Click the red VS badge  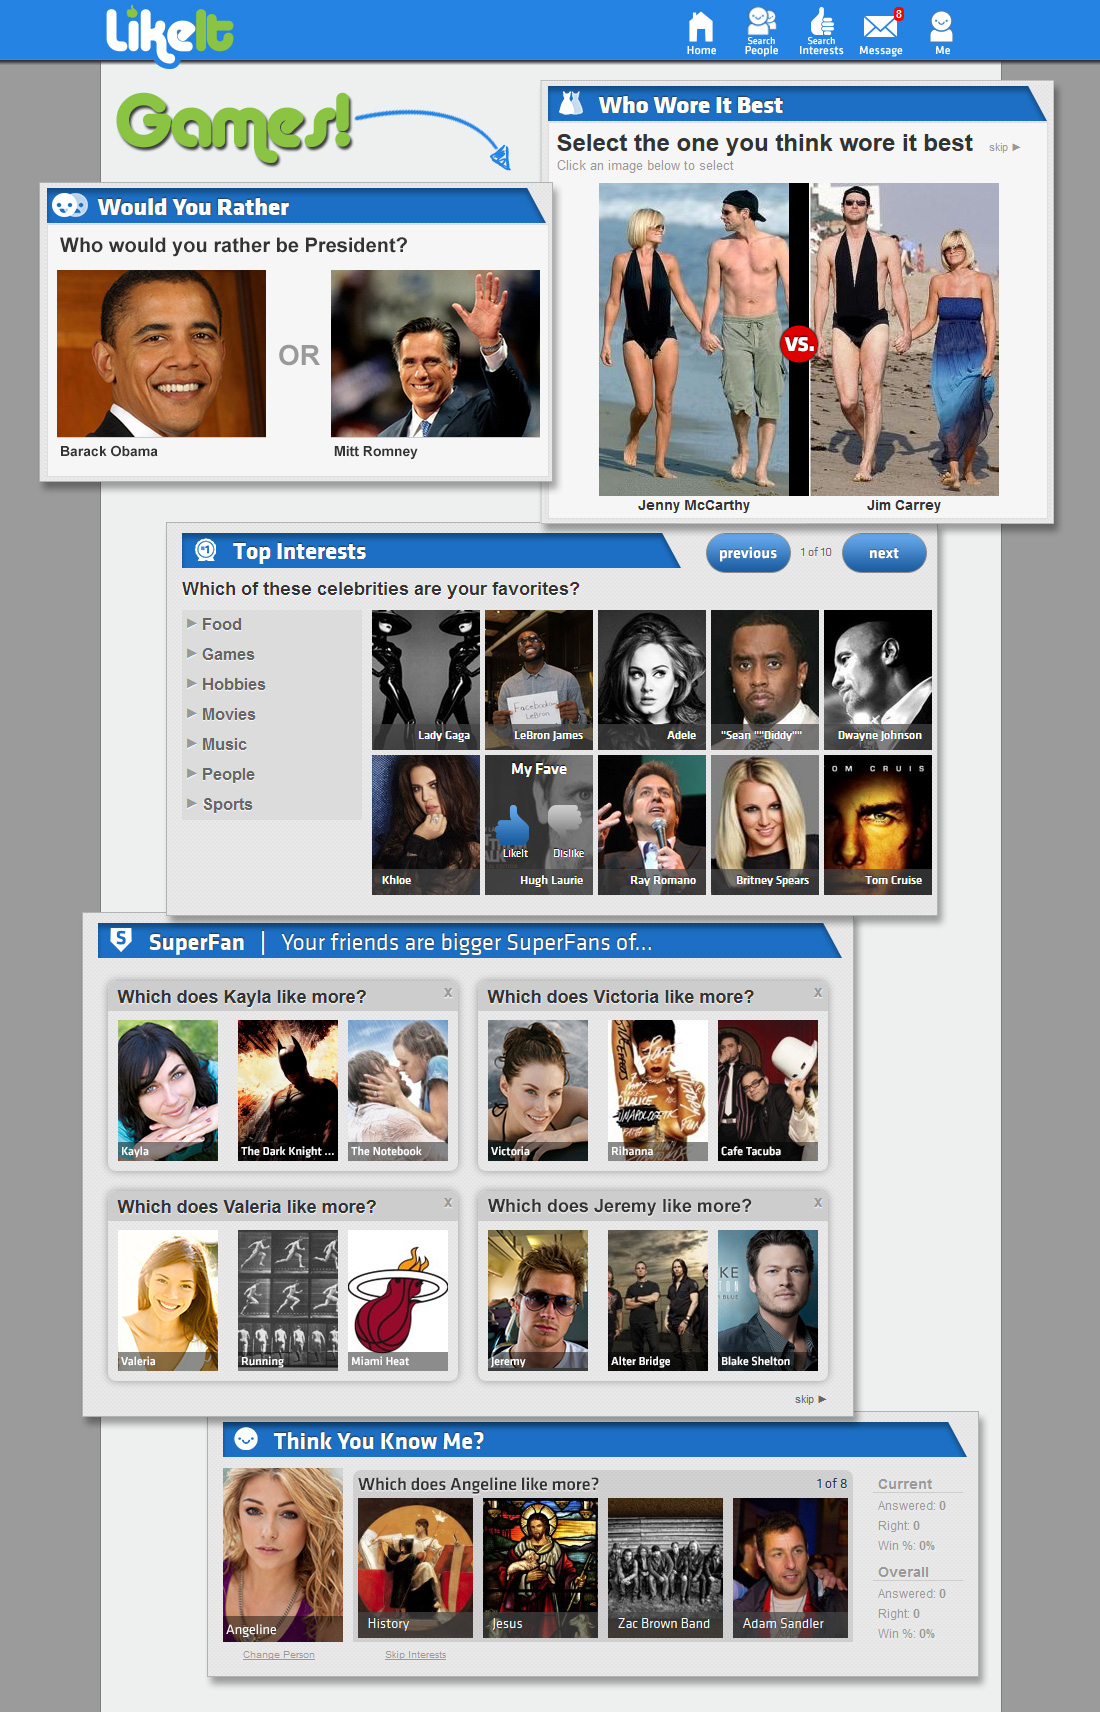[x=798, y=345]
